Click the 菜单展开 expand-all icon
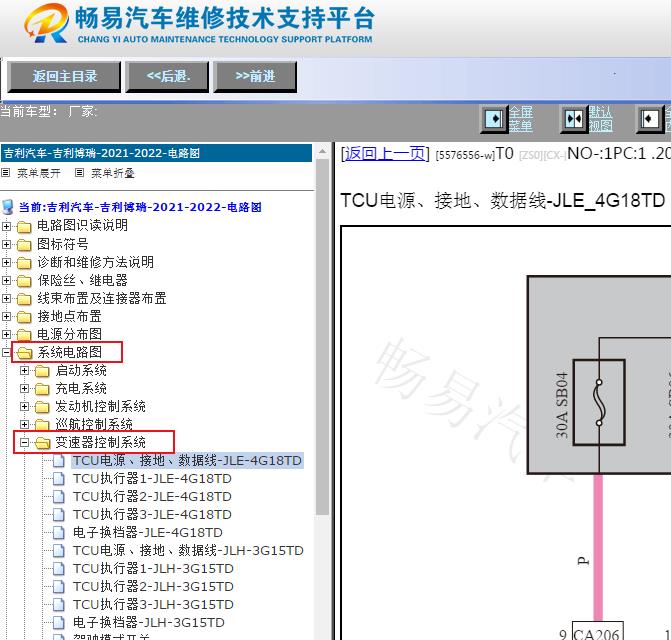Screen dimensions: 671x640 (x=6, y=173)
